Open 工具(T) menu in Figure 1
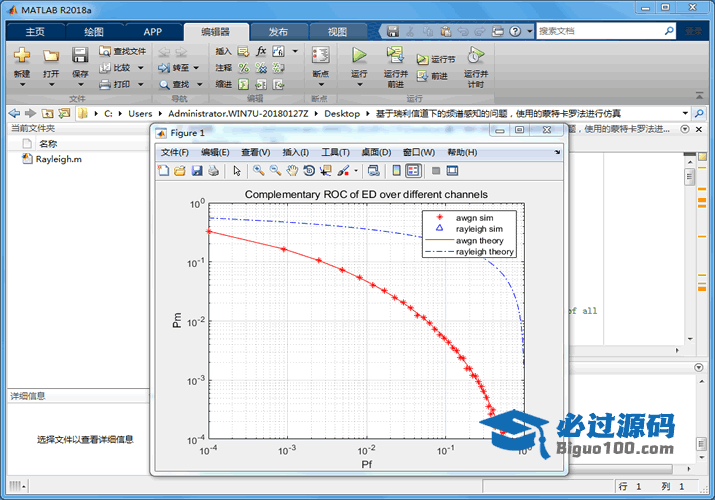The image size is (715, 500). point(335,152)
